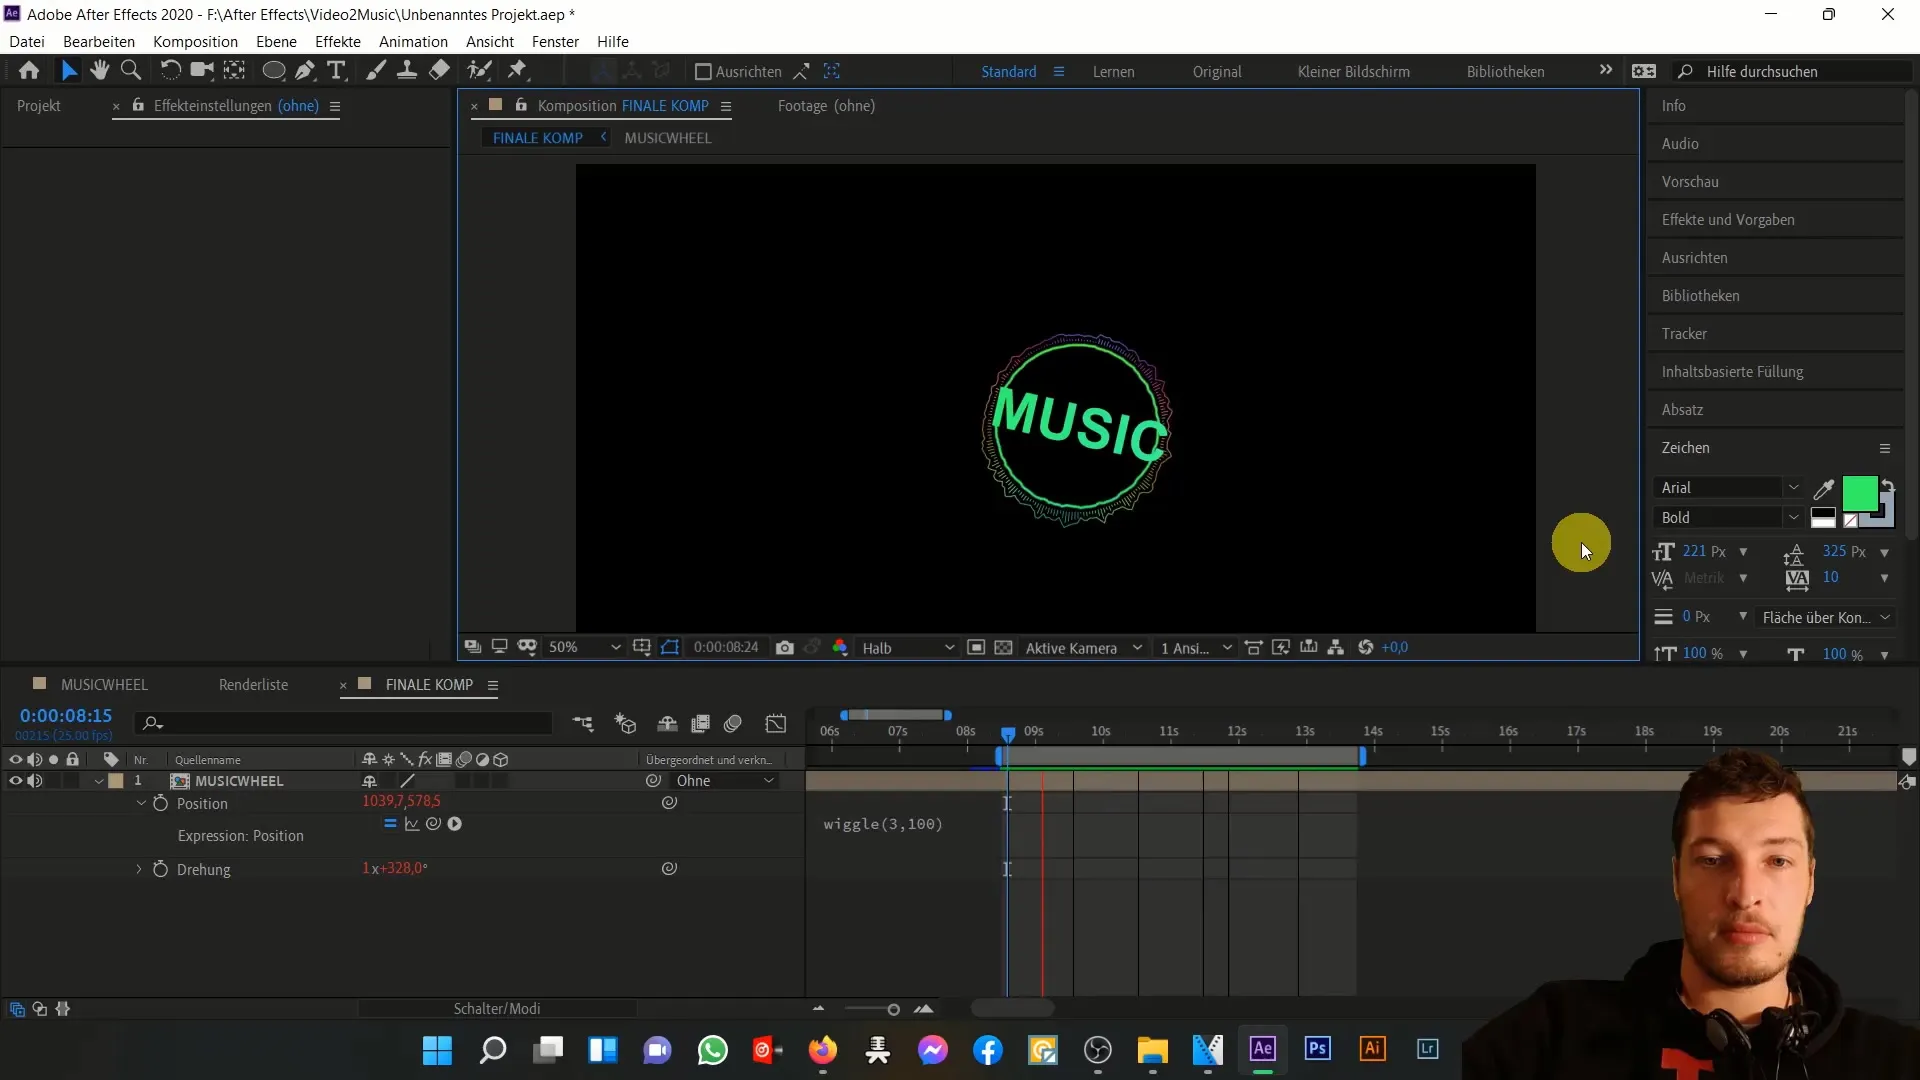This screenshot has height=1080, width=1920.
Task: Click reset exposure icon in viewer
Action: [x=1366, y=648]
